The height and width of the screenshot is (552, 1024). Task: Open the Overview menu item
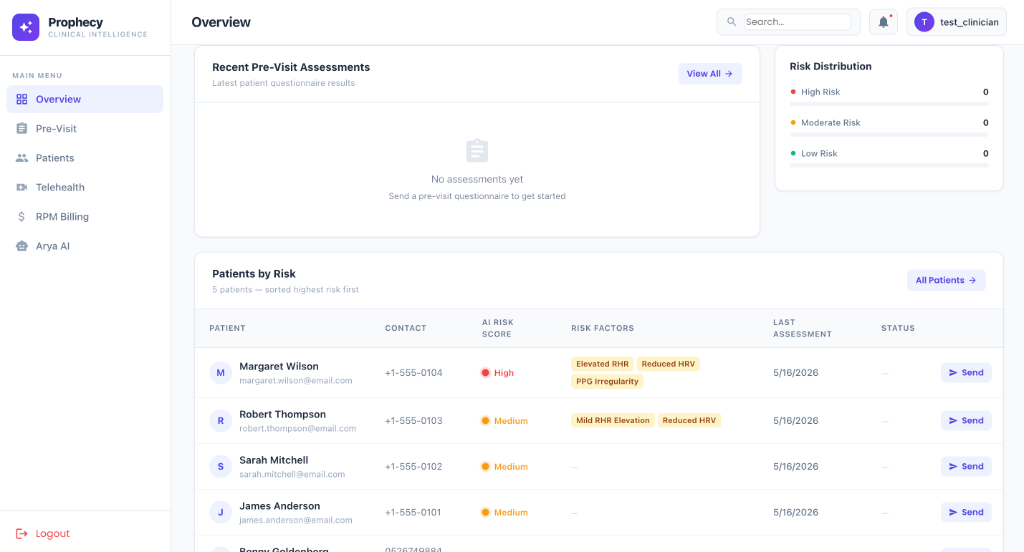(85, 99)
